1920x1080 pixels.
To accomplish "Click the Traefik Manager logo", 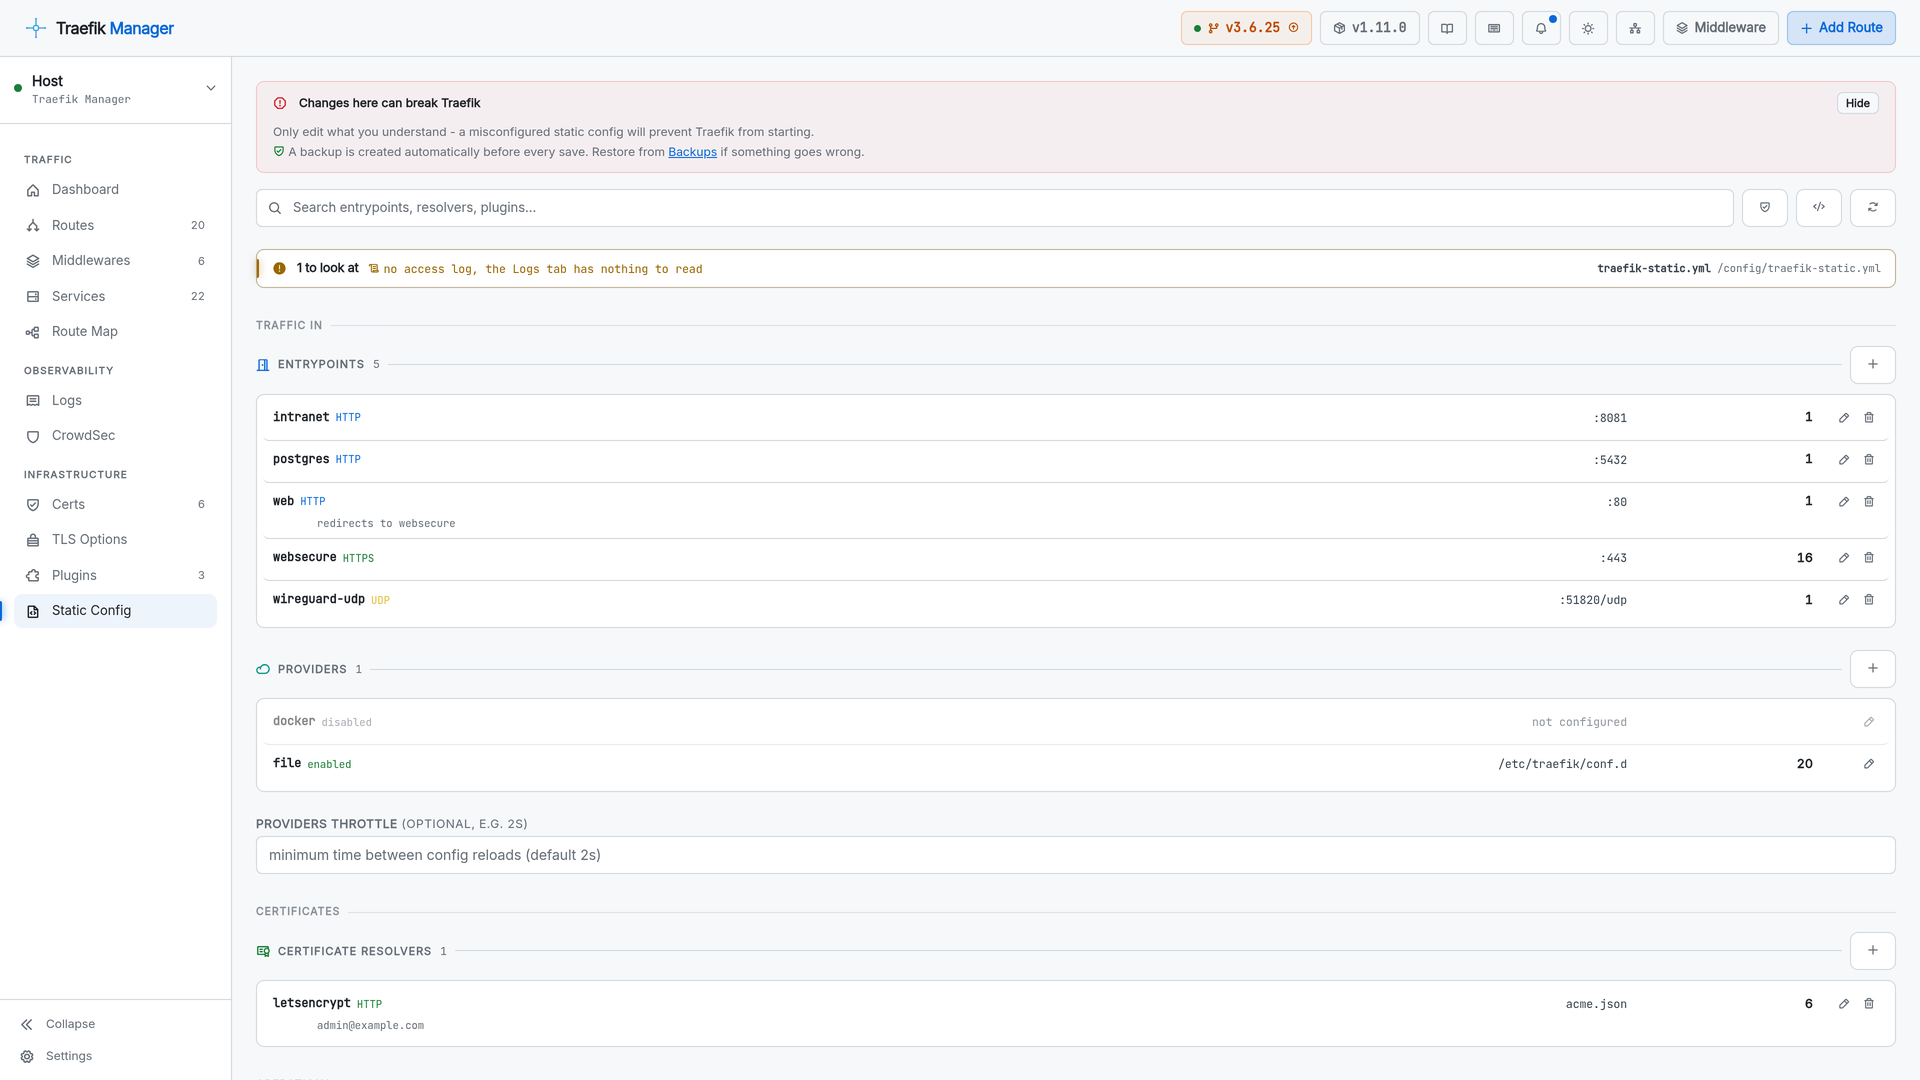I will (100, 28).
